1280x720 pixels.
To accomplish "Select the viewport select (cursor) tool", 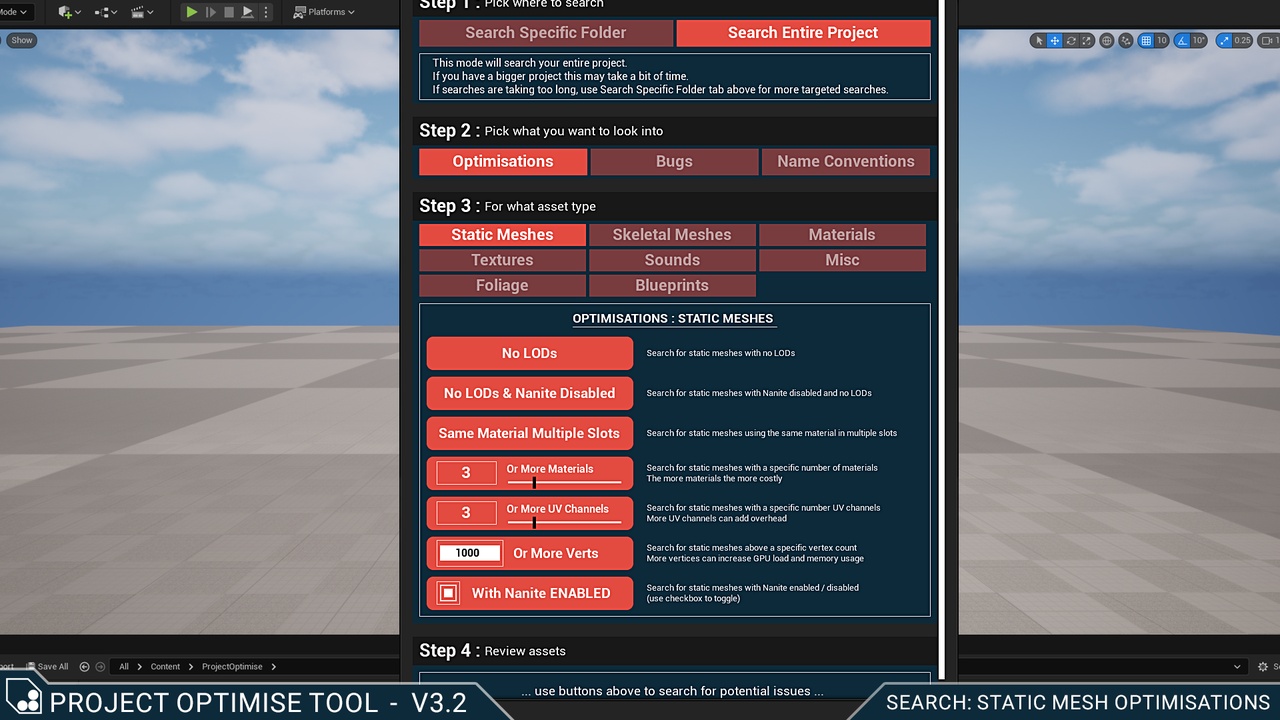I will pos(1039,41).
